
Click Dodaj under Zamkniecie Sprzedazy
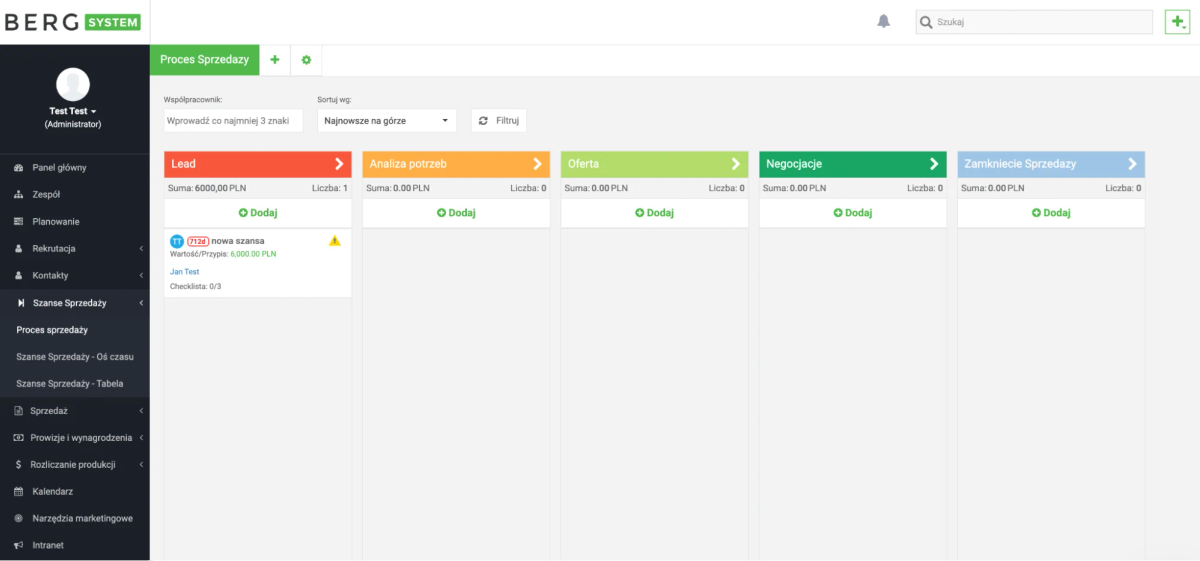click(1051, 213)
